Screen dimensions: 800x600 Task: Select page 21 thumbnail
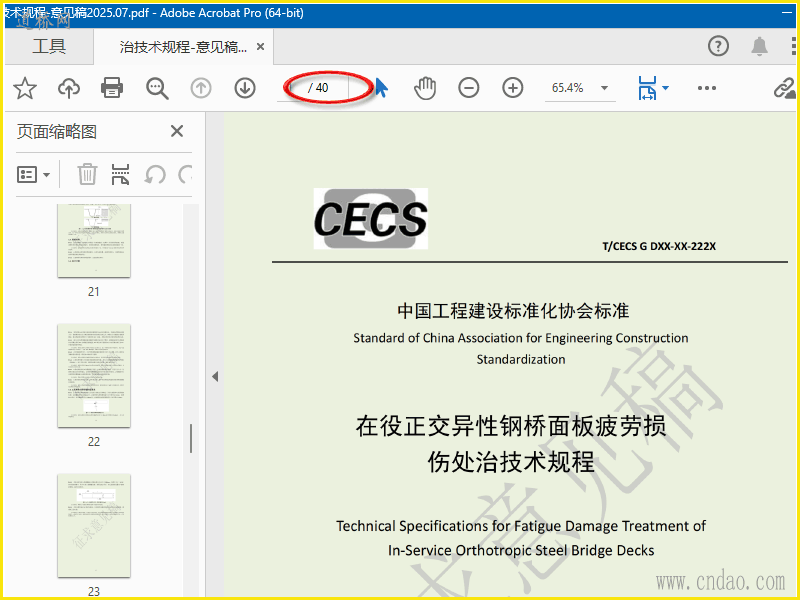click(x=94, y=240)
